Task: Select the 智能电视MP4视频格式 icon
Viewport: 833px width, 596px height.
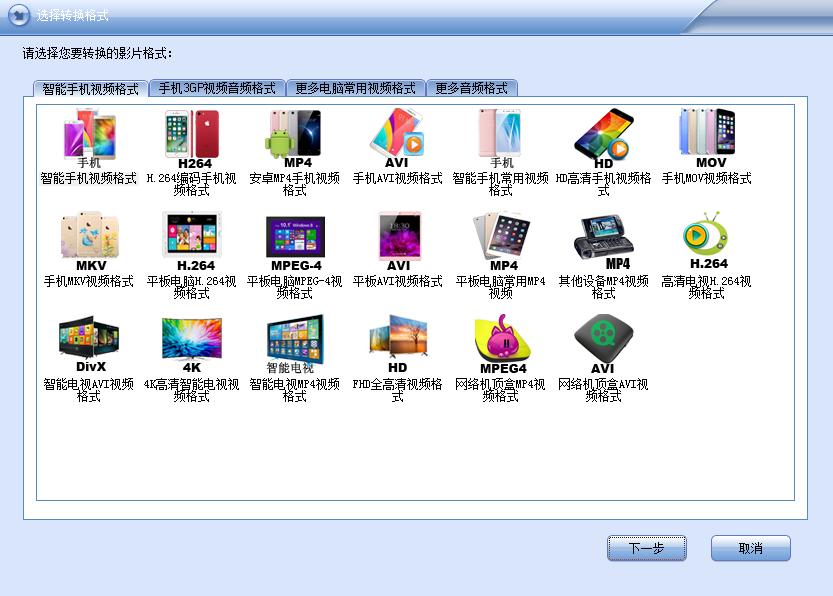Action: pyautogui.click(x=295, y=344)
